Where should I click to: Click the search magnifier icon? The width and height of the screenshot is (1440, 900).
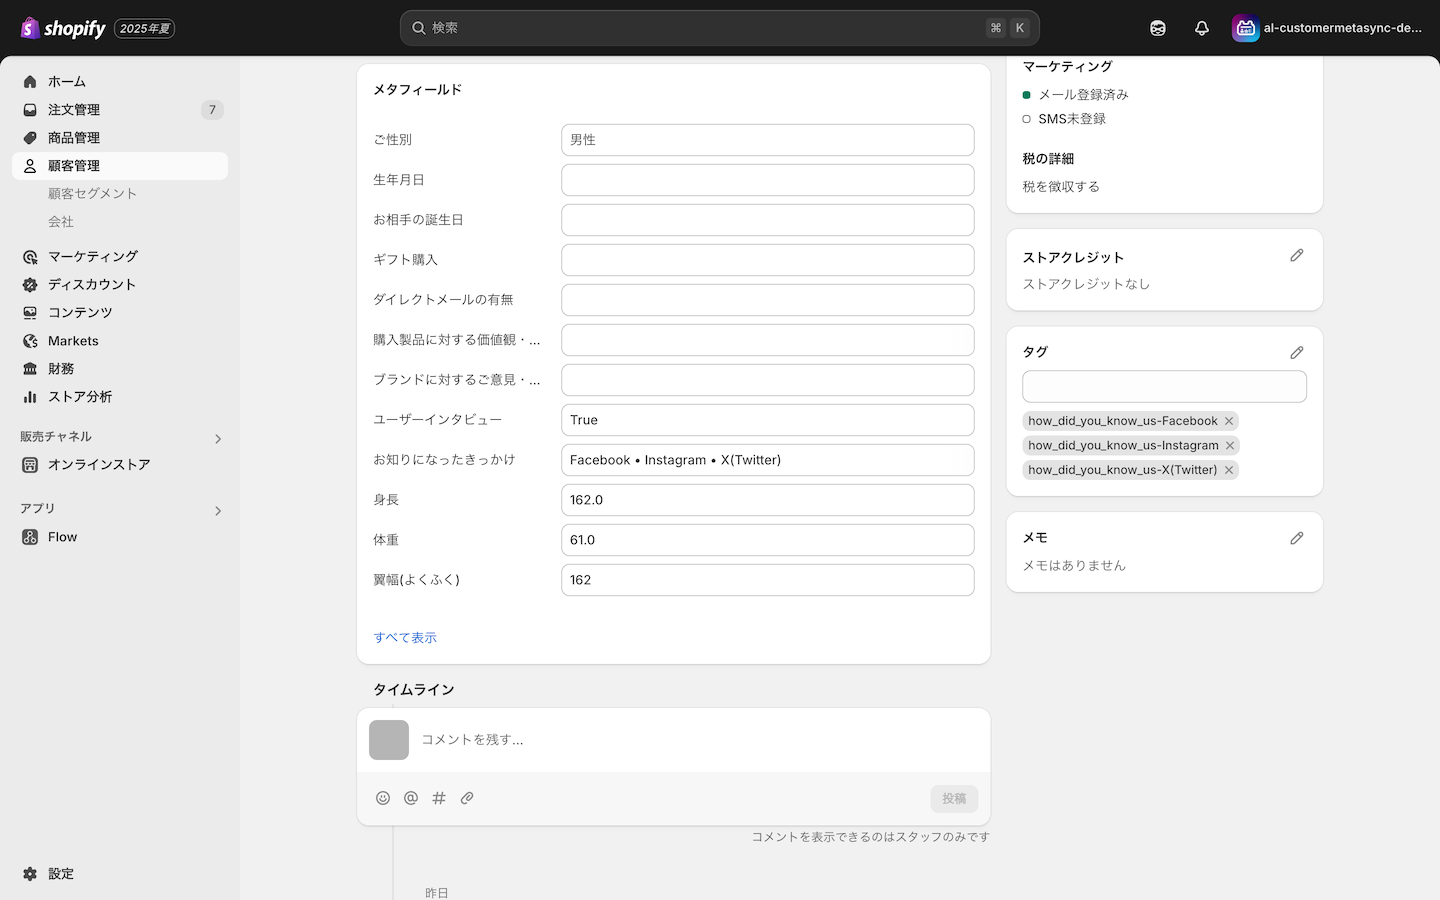pos(419,28)
